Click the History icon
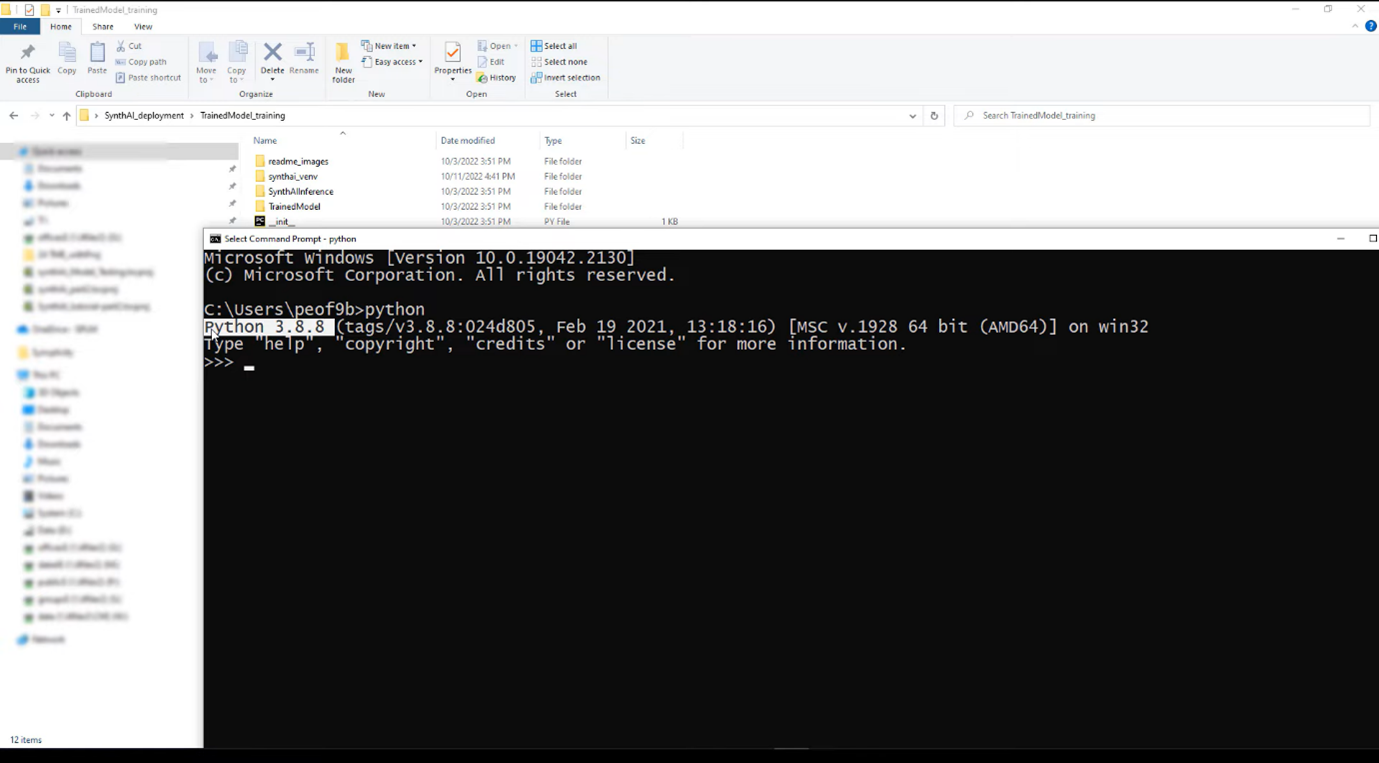The height and width of the screenshot is (763, 1379). pyautogui.click(x=497, y=77)
